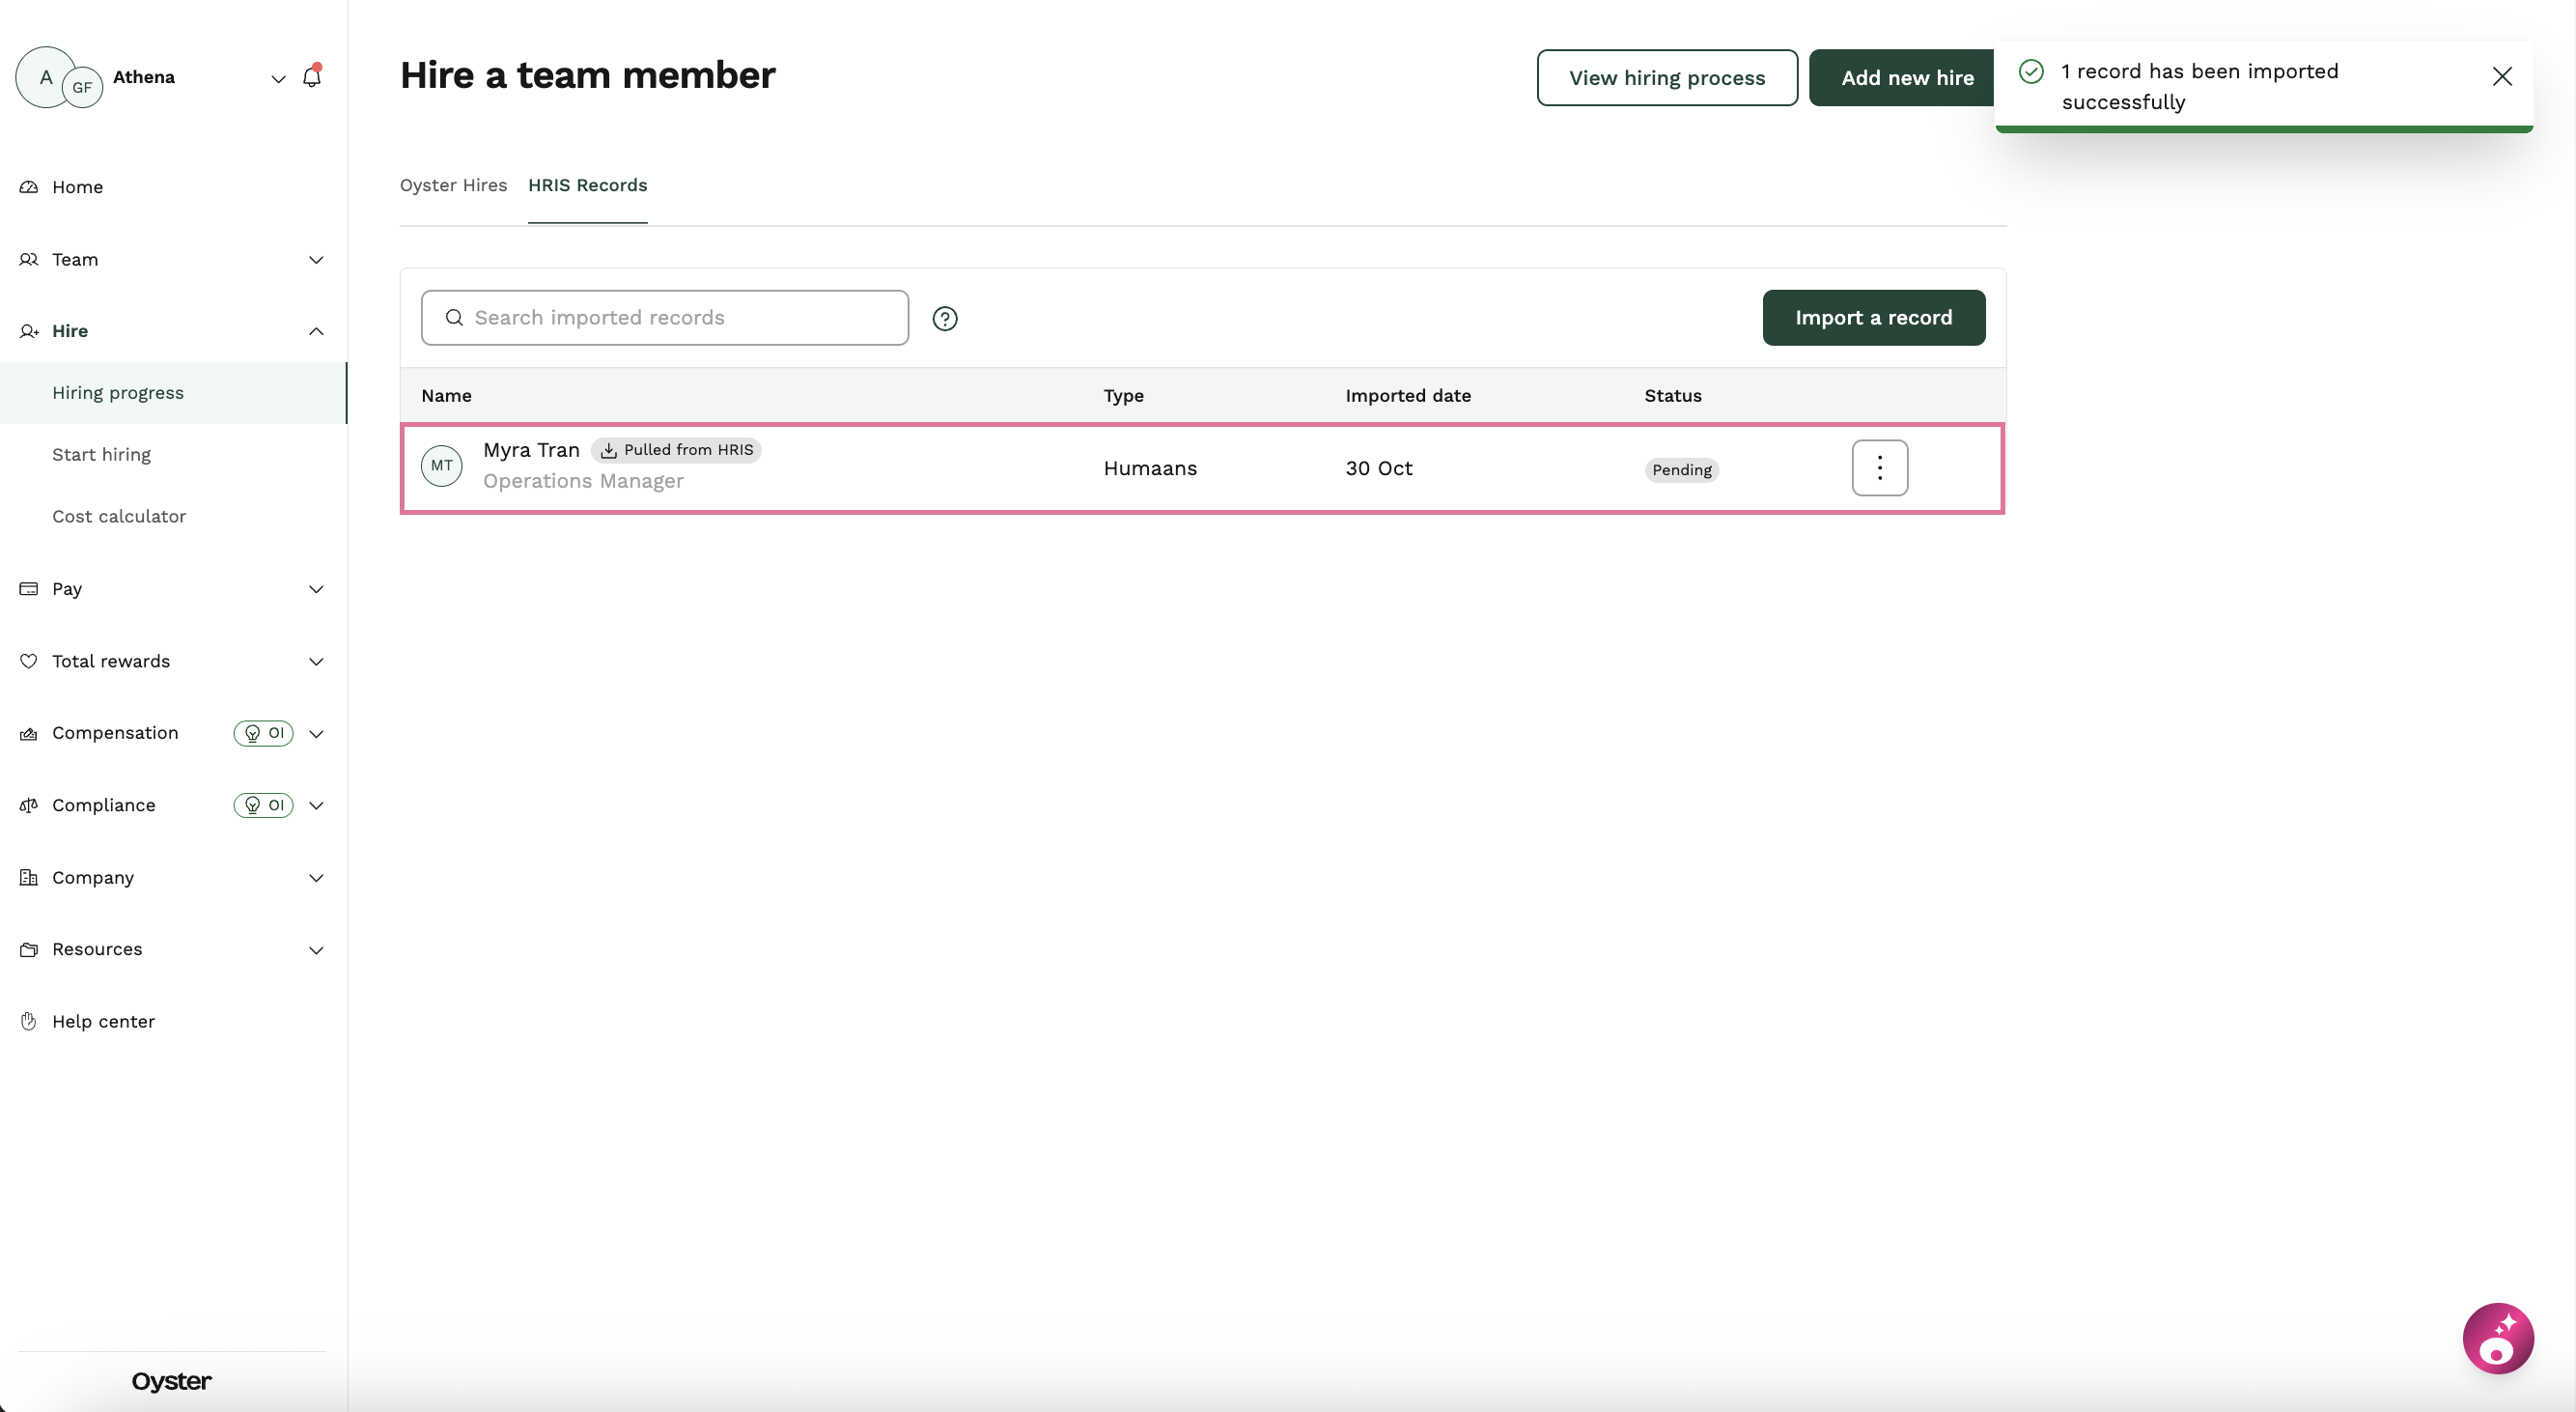Screen dimensions: 2576x1412
Task: Open the Help center link
Action: tap(103, 1021)
